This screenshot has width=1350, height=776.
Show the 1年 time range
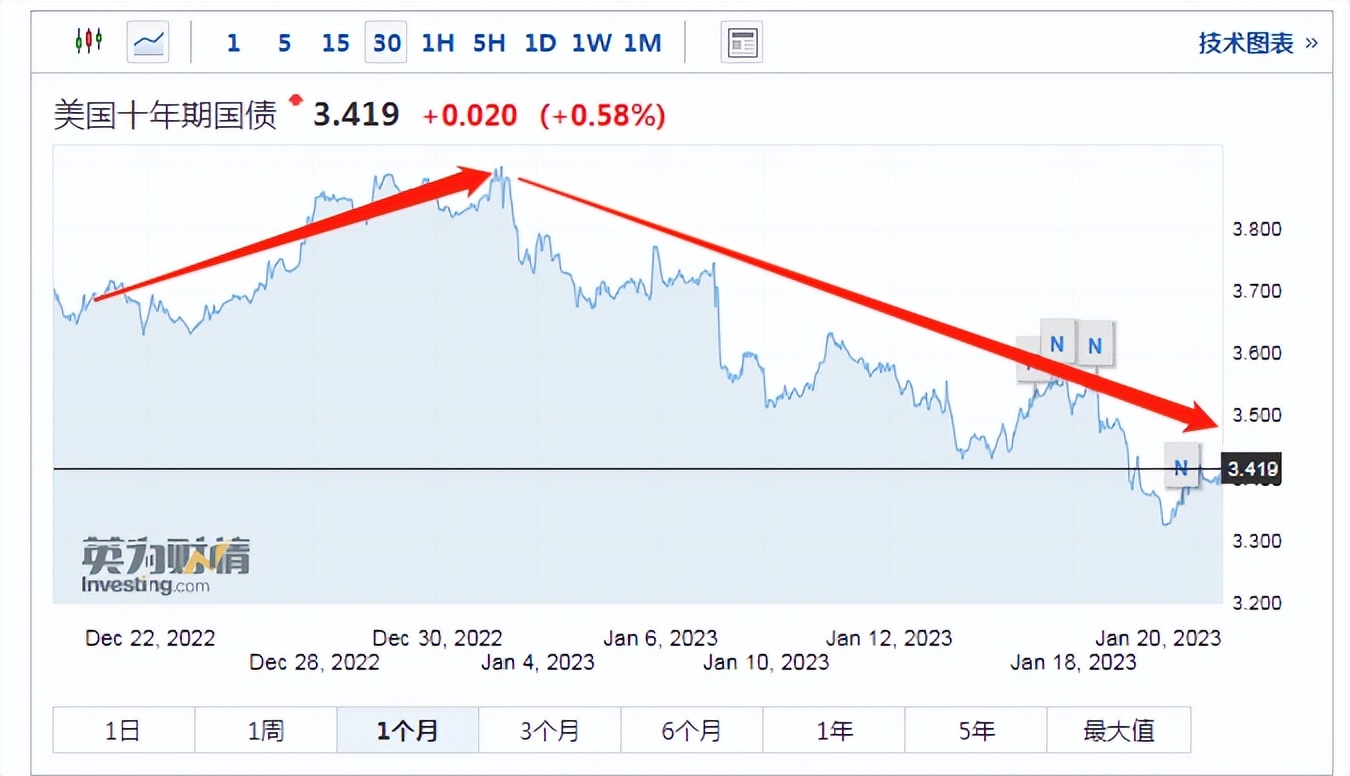[834, 730]
